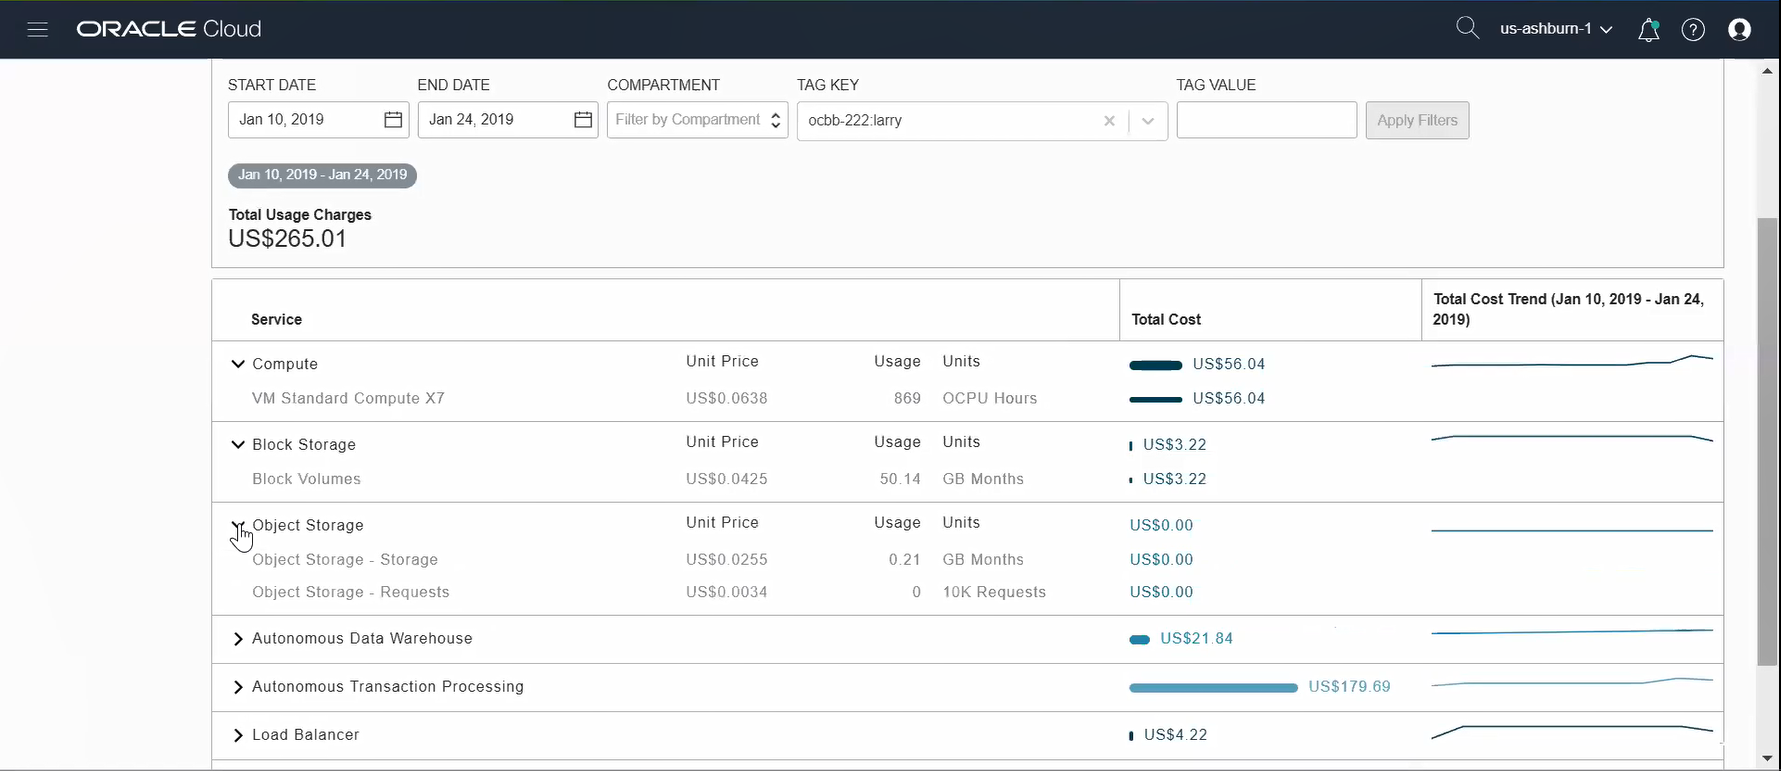Open the us-ashburn-1 region selector

tap(1556, 29)
